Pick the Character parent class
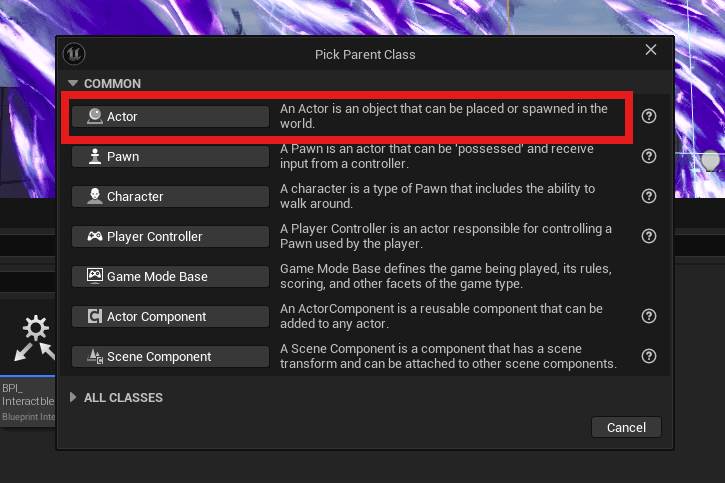The height and width of the screenshot is (483, 725). 170,196
